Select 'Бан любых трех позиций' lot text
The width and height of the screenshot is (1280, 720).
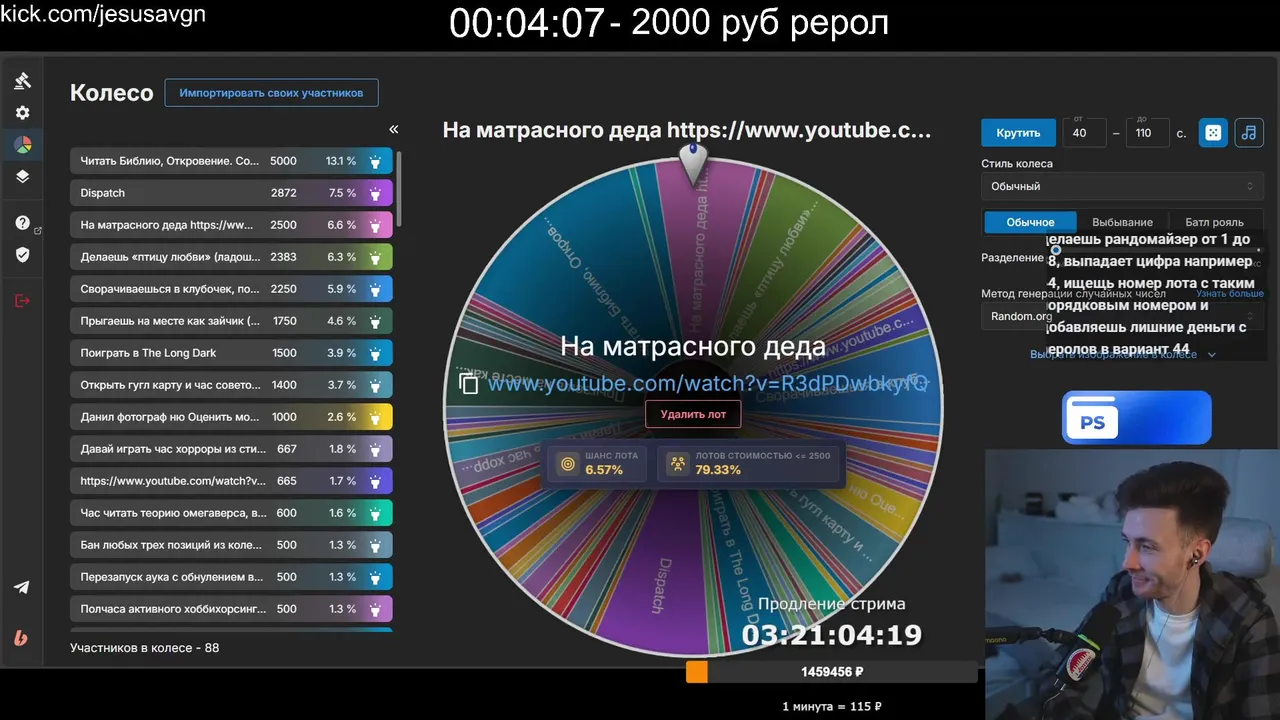[x=171, y=545]
